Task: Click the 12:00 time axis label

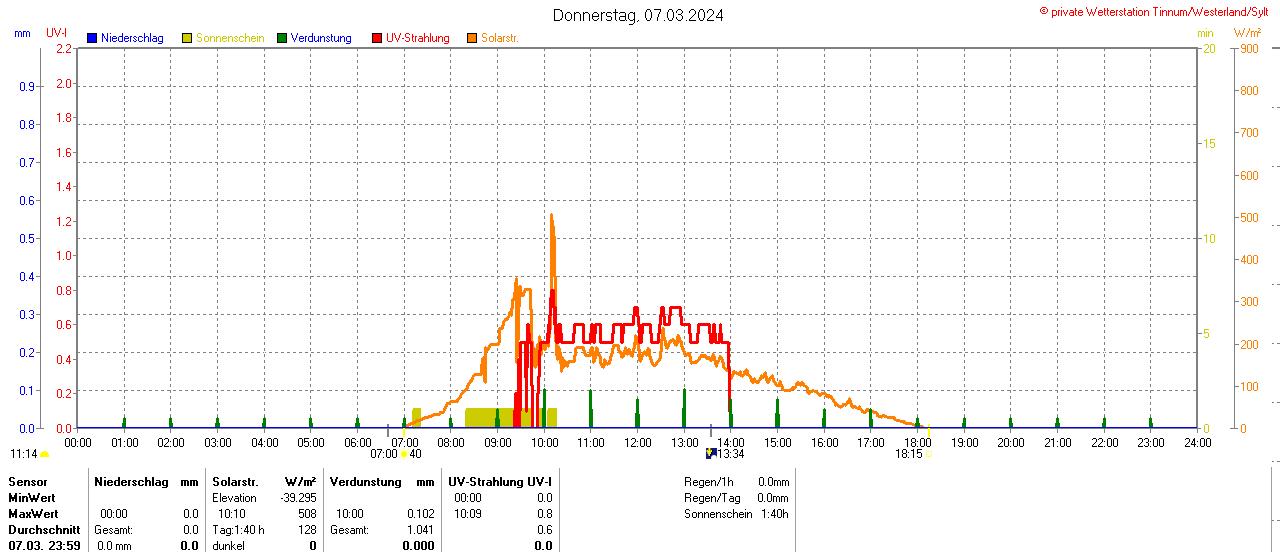Action: 638,442
